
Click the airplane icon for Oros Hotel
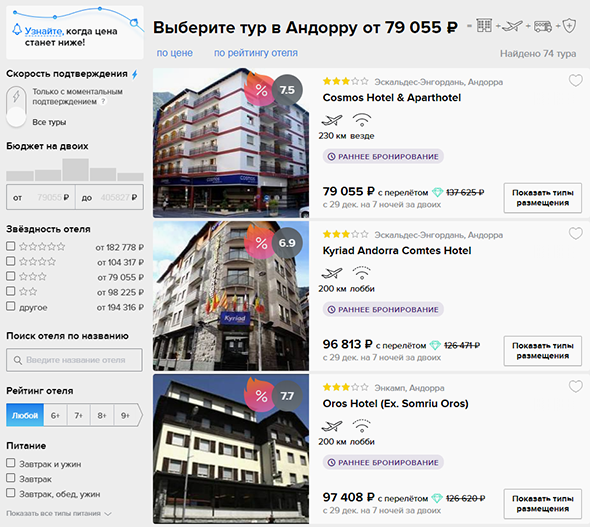(332, 426)
